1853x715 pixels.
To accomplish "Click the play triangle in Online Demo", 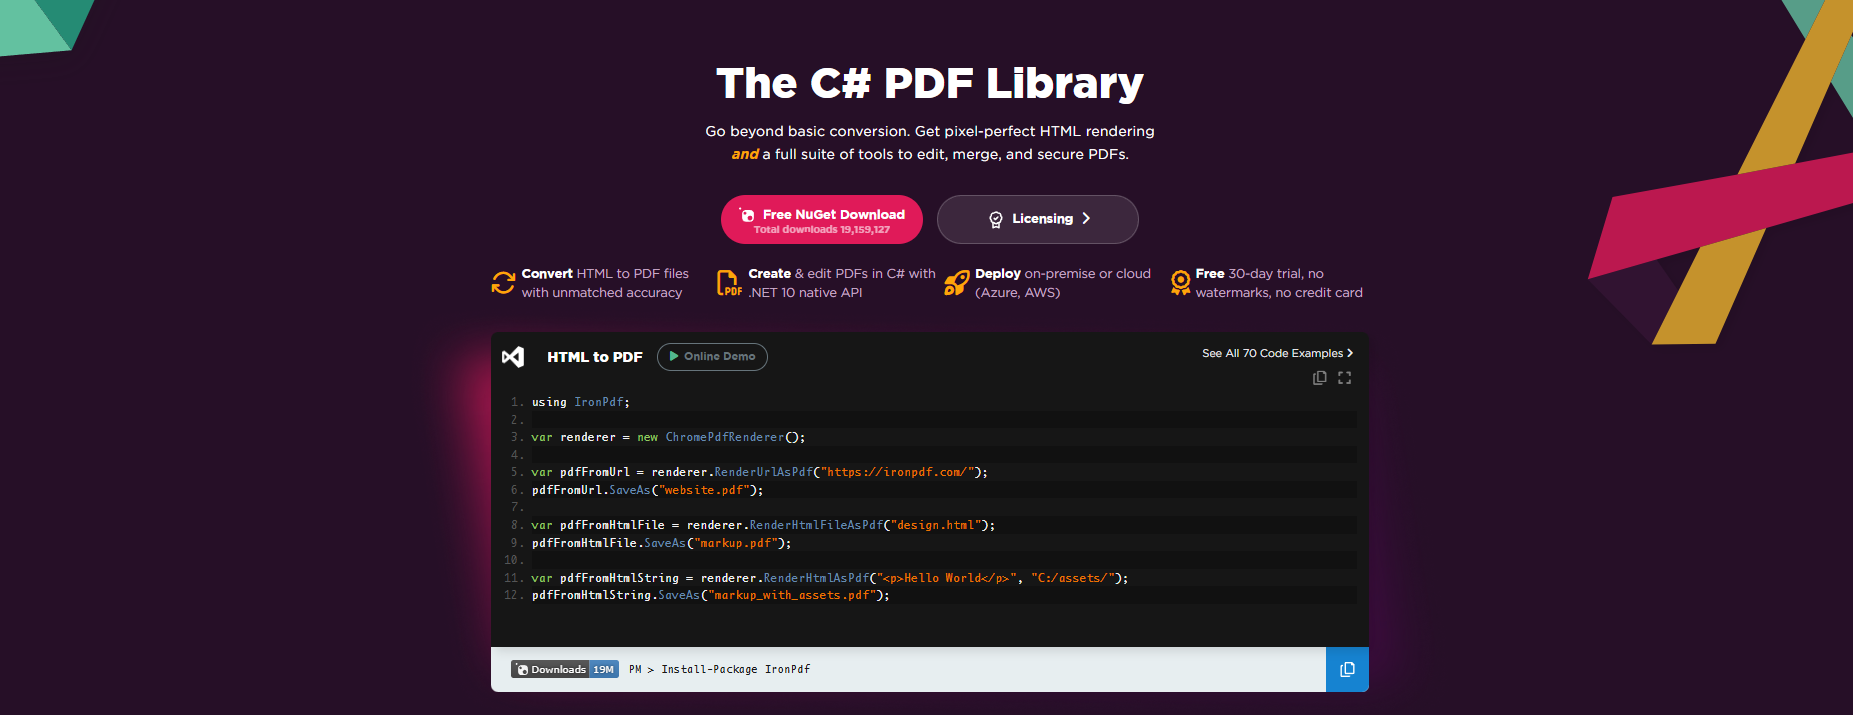I will (x=674, y=357).
